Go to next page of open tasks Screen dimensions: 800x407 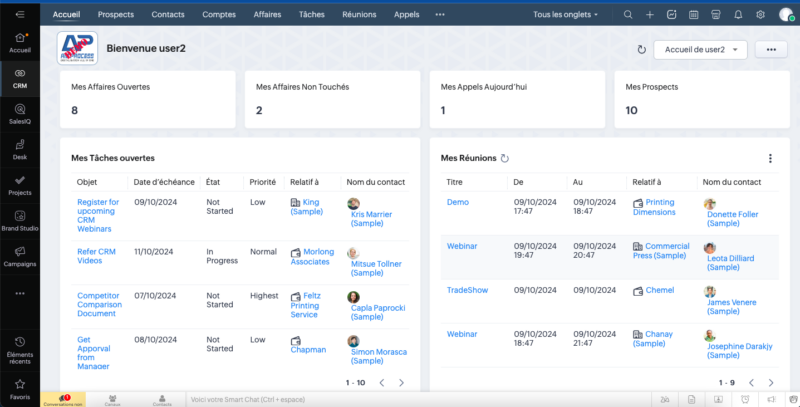tap(401, 382)
